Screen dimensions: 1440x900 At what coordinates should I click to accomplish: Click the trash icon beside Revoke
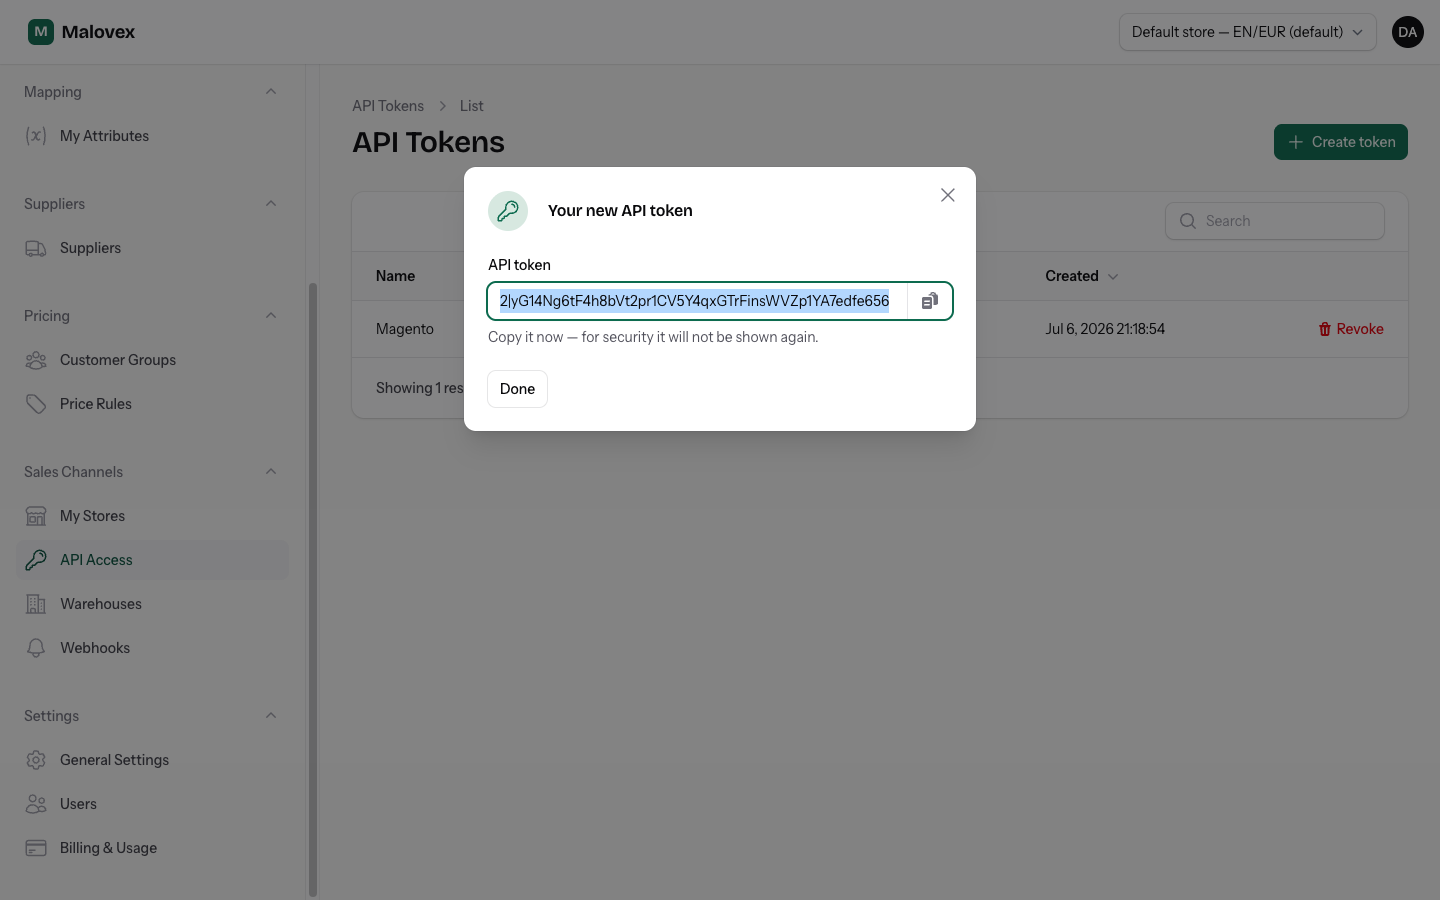pos(1325,329)
